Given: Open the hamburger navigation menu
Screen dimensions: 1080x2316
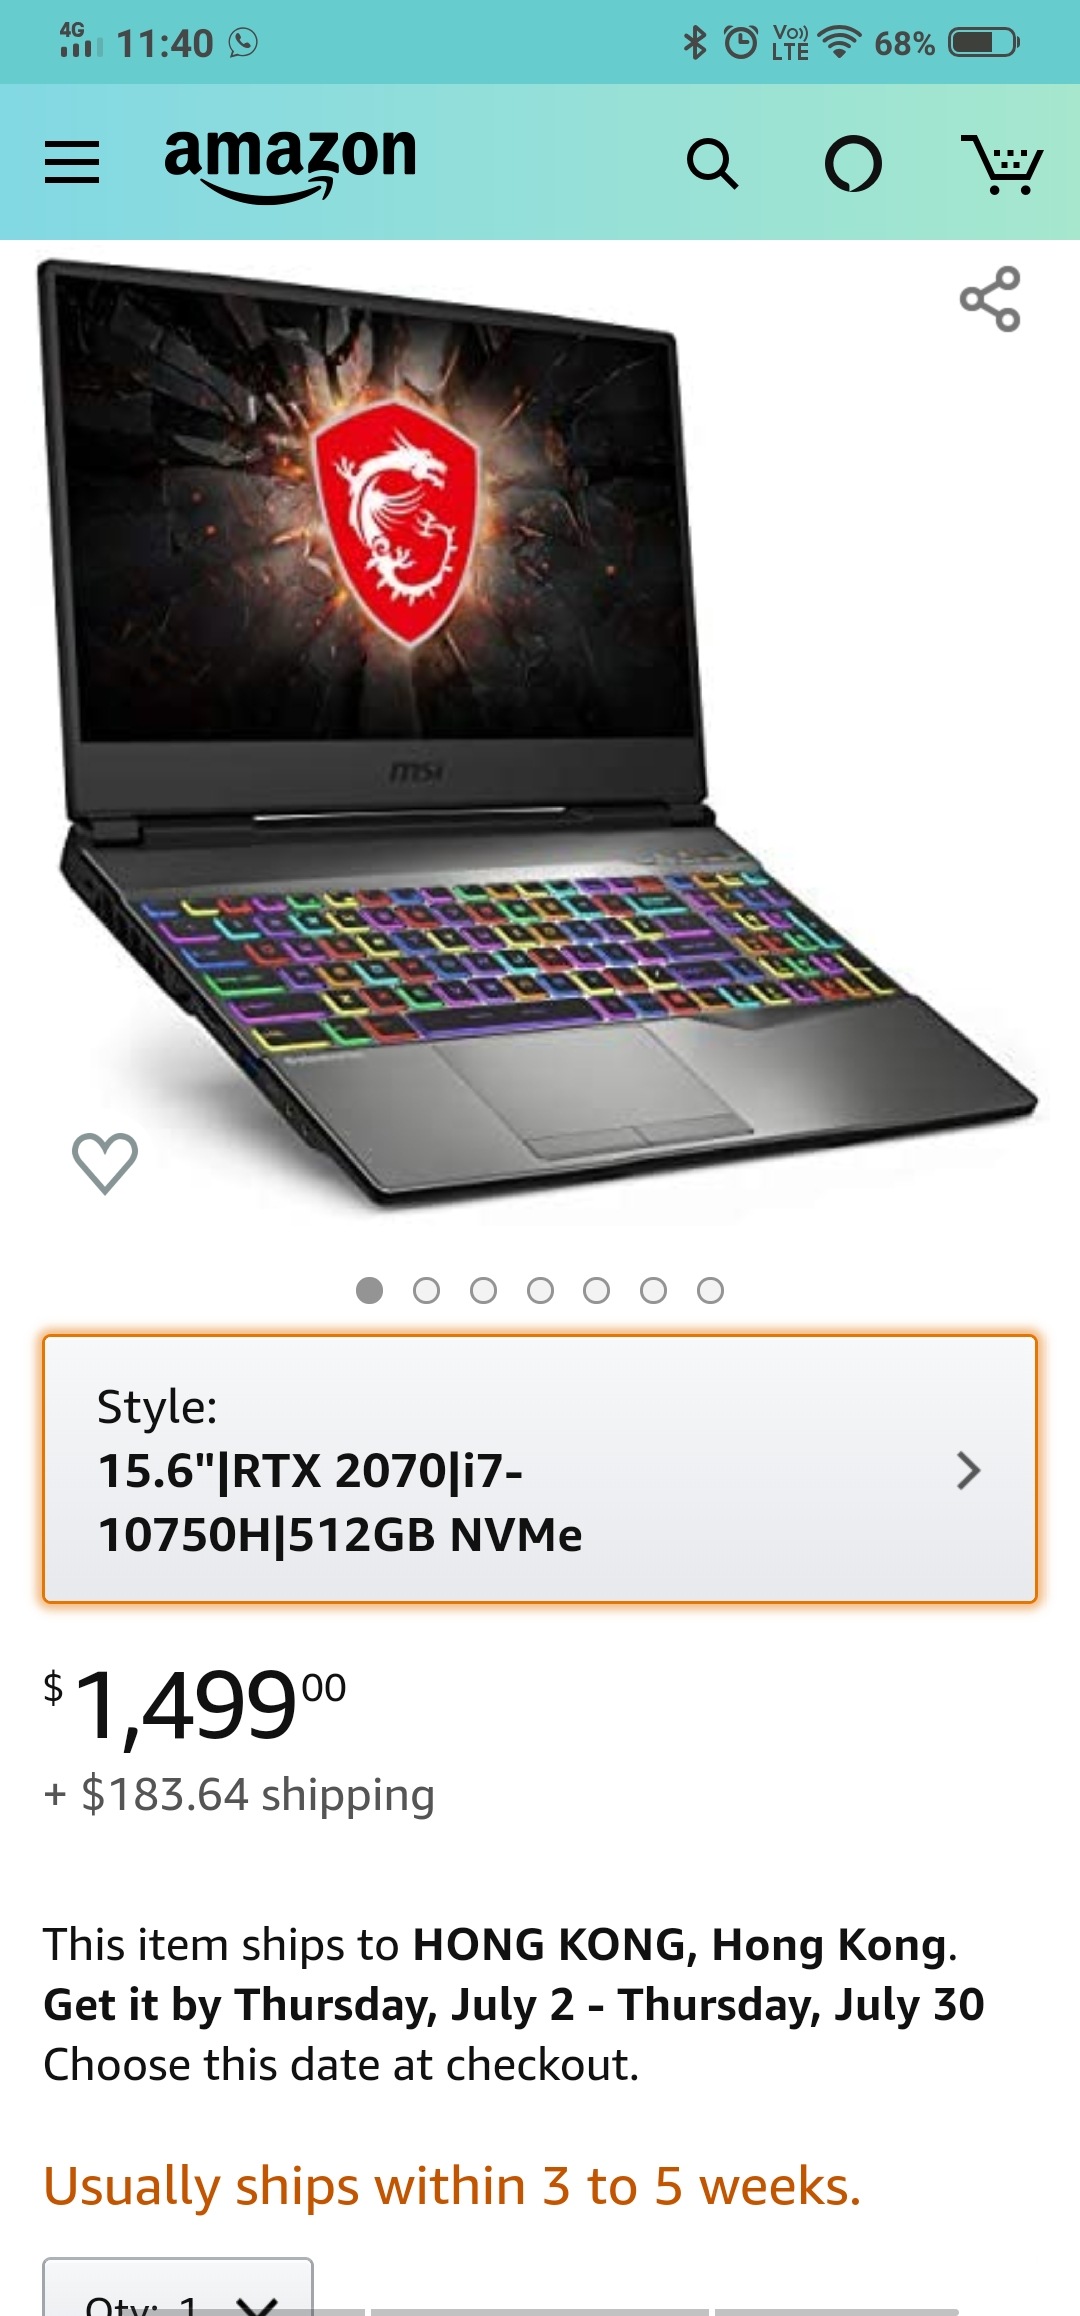Looking at the screenshot, I should coord(72,162).
